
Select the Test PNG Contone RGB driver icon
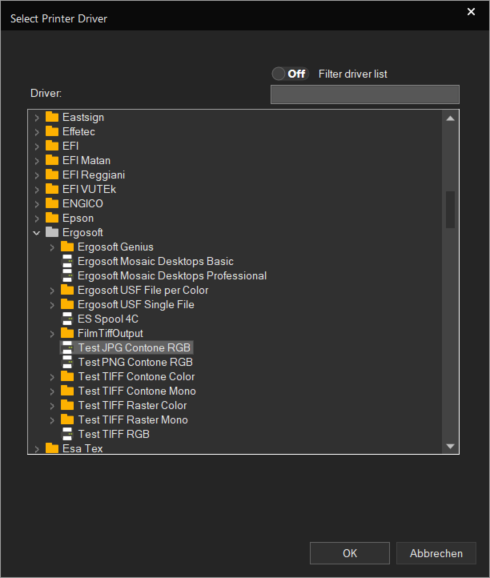[x=67, y=362]
